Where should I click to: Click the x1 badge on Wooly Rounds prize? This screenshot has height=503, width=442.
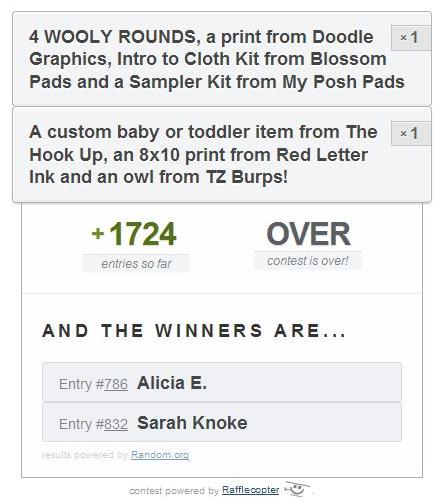click(x=411, y=38)
